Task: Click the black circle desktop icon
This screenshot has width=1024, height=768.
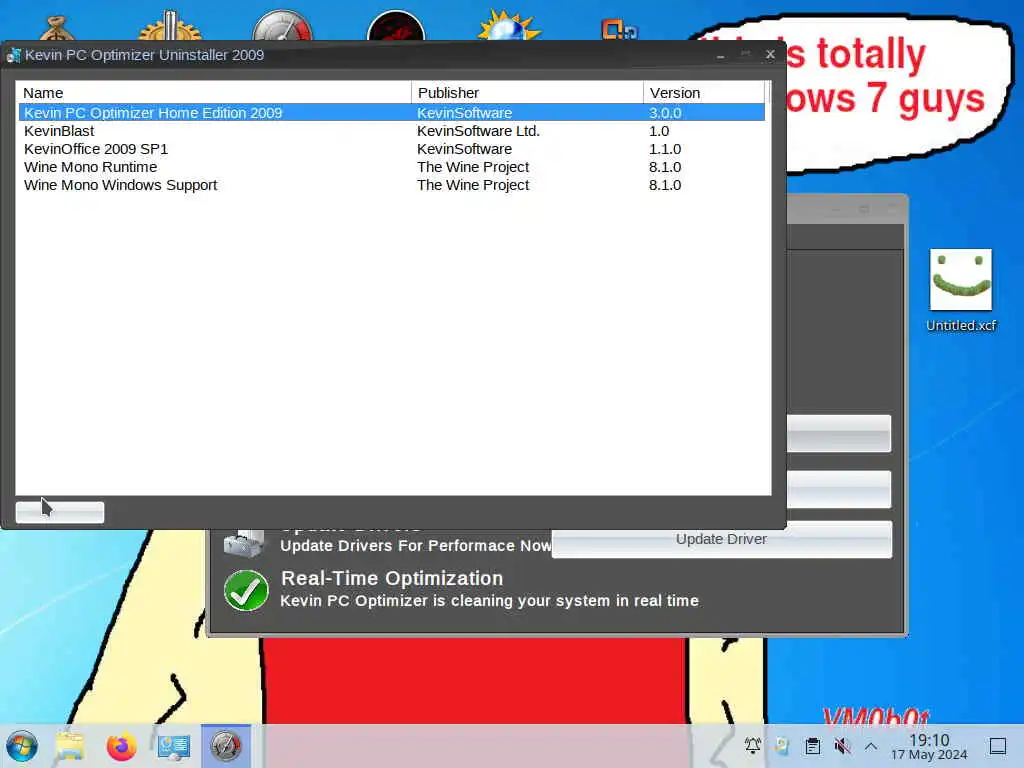Action: click(x=396, y=25)
